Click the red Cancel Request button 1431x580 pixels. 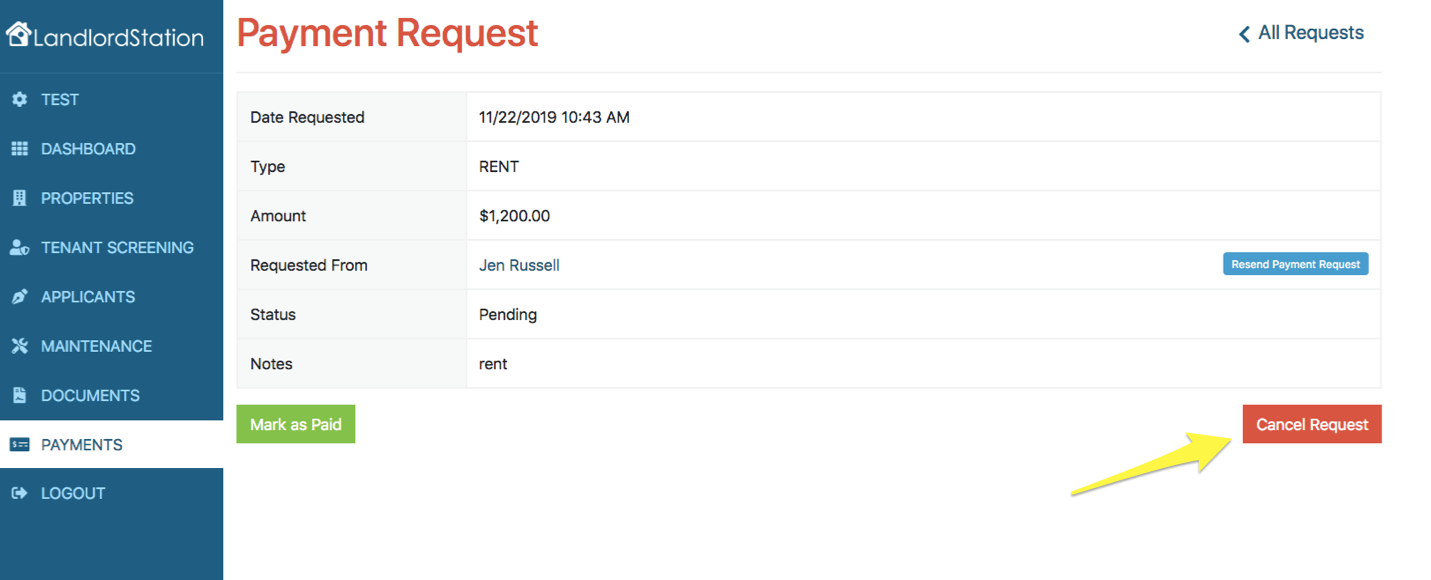[1312, 424]
